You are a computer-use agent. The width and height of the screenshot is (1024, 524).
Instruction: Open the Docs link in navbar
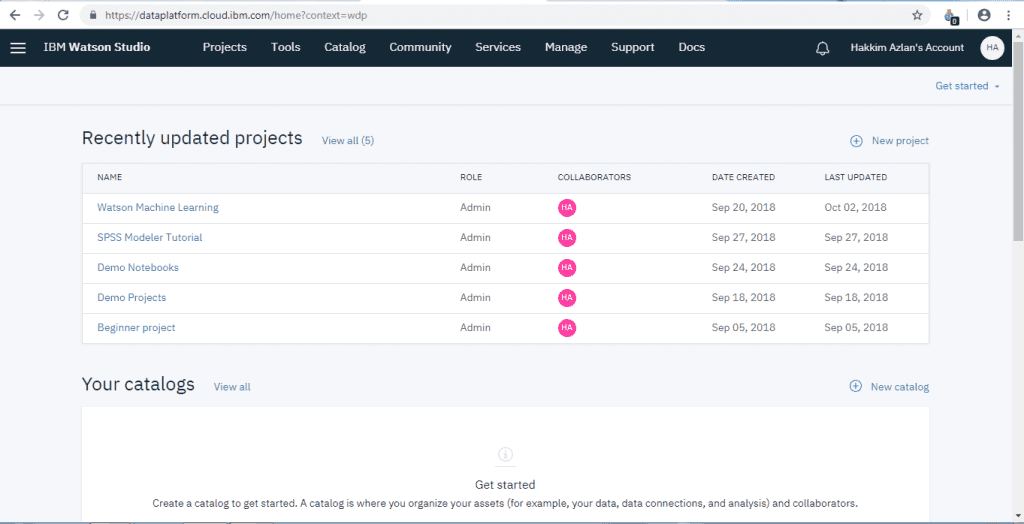tap(691, 48)
